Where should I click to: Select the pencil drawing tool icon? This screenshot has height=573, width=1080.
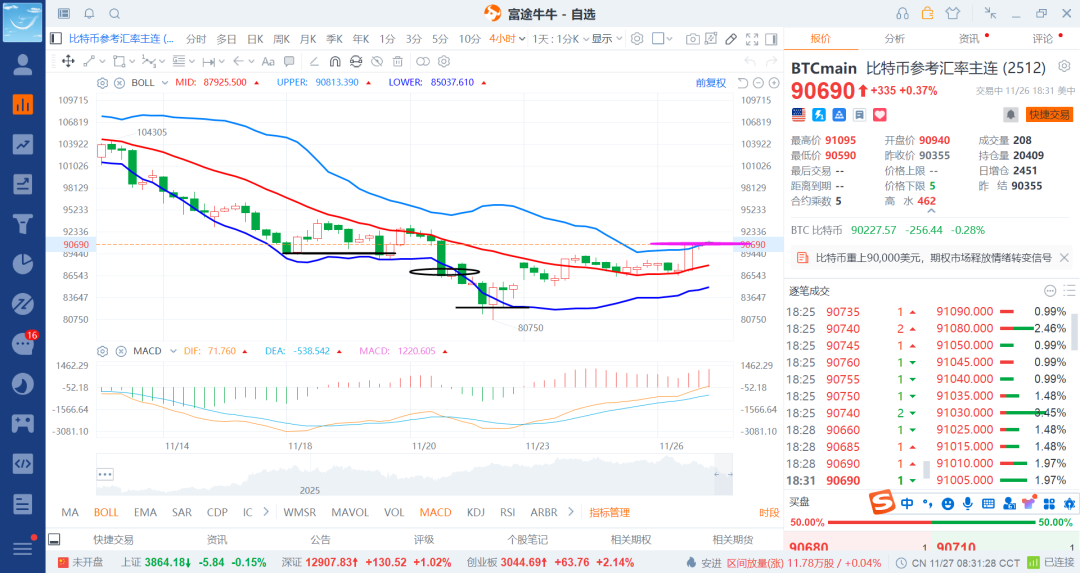[x=731, y=39]
